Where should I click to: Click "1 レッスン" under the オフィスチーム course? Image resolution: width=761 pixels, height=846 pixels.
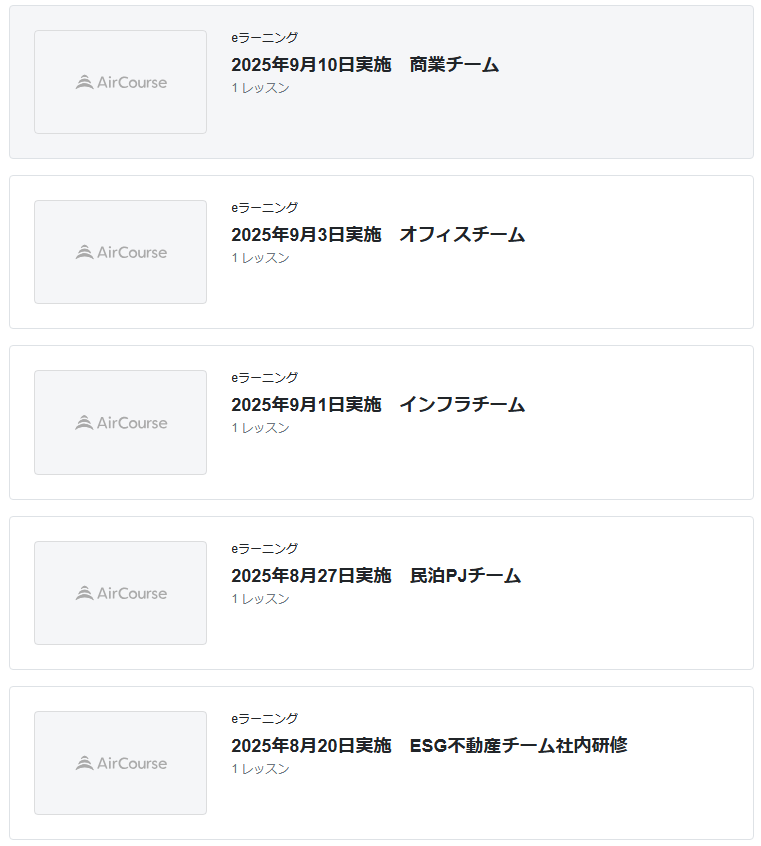click(260, 258)
